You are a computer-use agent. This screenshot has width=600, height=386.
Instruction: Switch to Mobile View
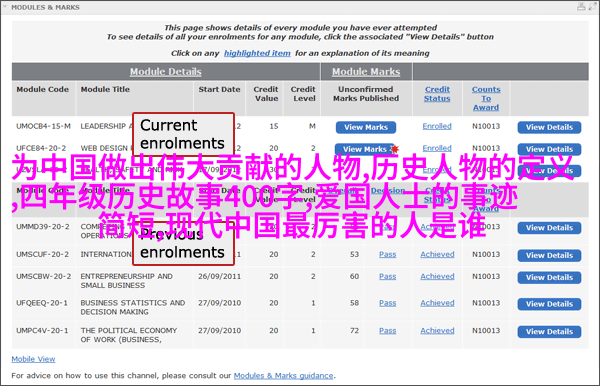pos(33,359)
